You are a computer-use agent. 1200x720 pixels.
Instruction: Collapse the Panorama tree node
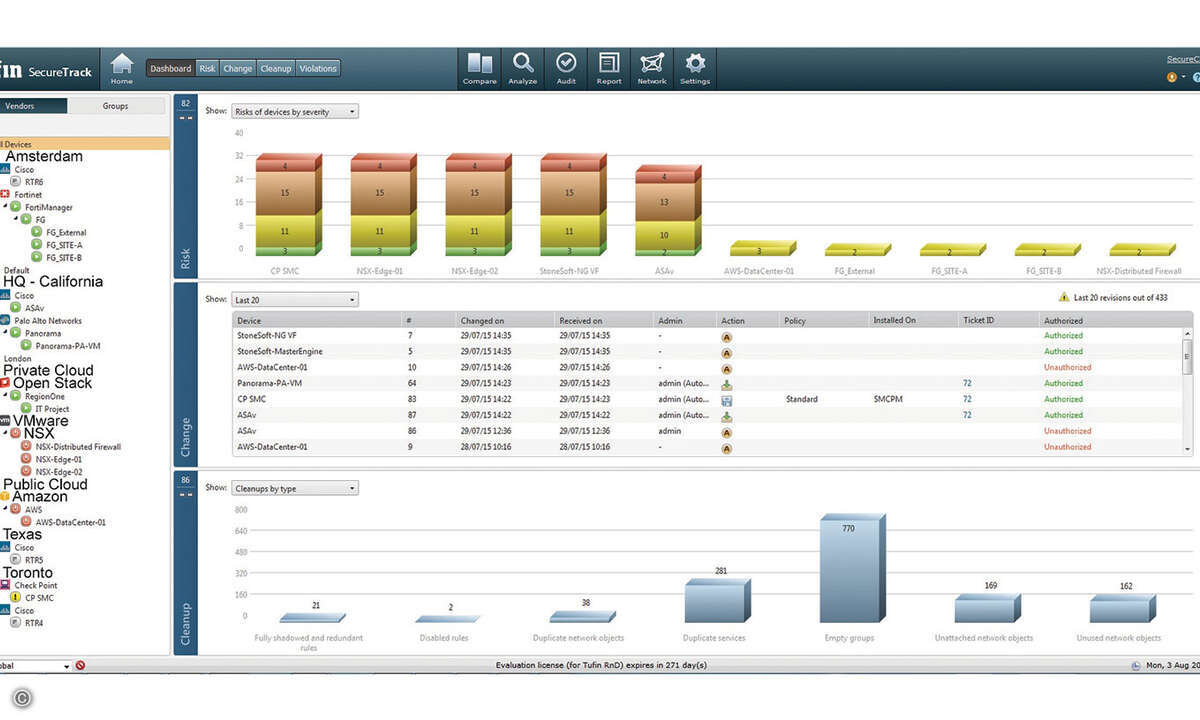6,333
